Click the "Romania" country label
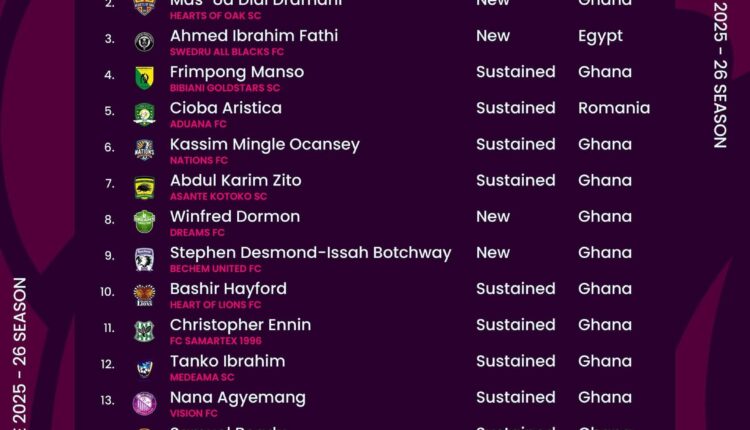This screenshot has height=430, width=750. coord(614,108)
